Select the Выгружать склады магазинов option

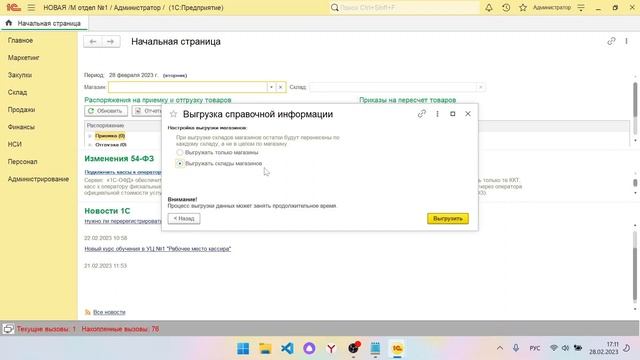219,163
